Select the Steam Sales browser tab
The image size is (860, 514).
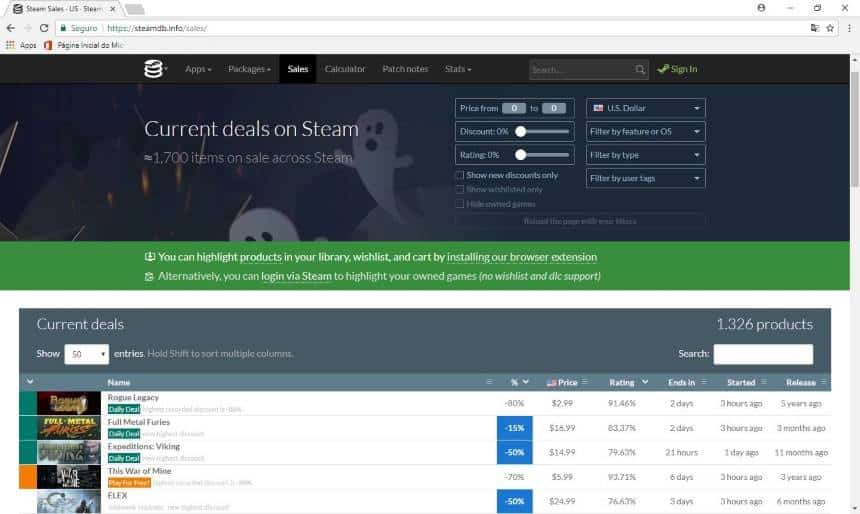[x=65, y=9]
